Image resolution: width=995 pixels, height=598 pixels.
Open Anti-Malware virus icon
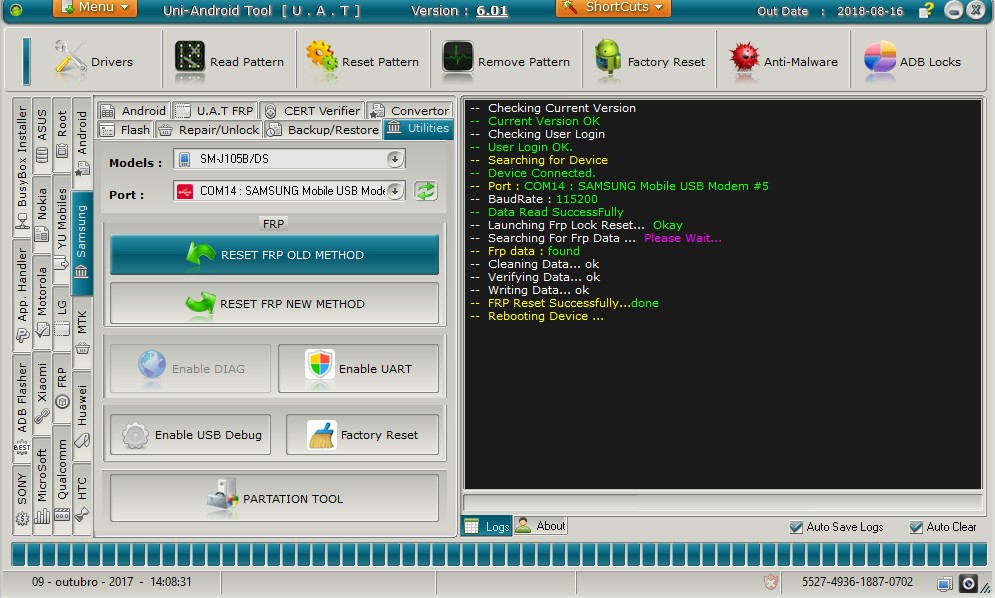click(744, 58)
